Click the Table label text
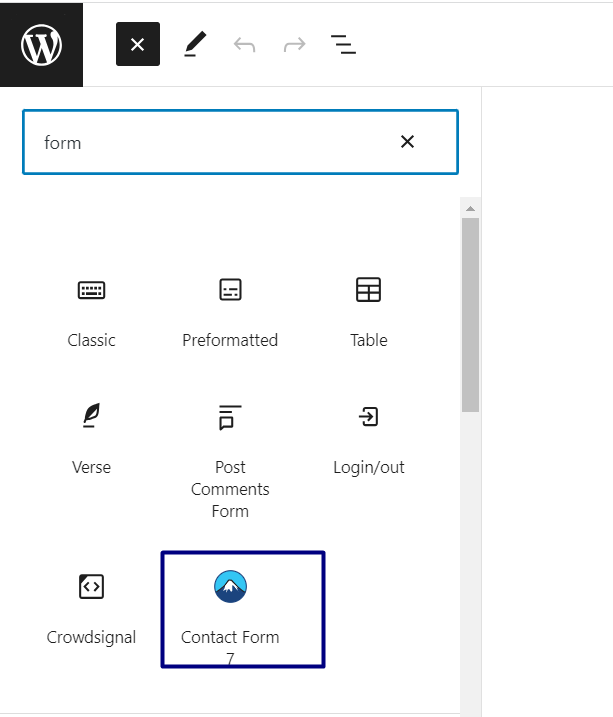This screenshot has height=717, width=613. [x=368, y=340]
